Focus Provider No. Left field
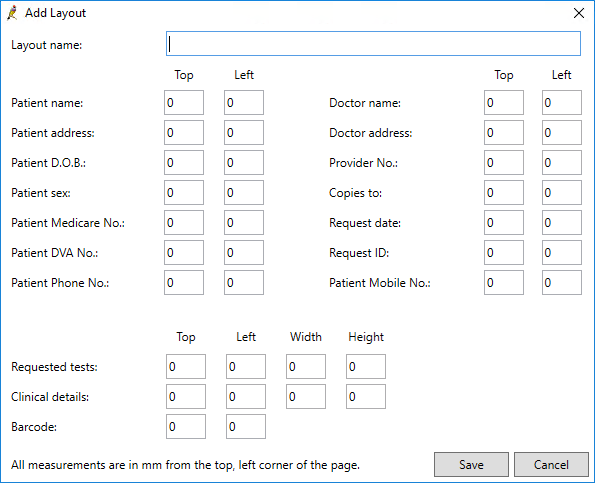The width and height of the screenshot is (595, 483). pos(562,162)
